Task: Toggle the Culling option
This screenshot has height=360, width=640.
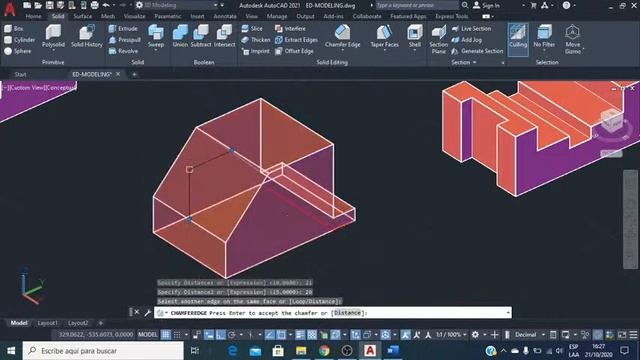Action: point(518,39)
